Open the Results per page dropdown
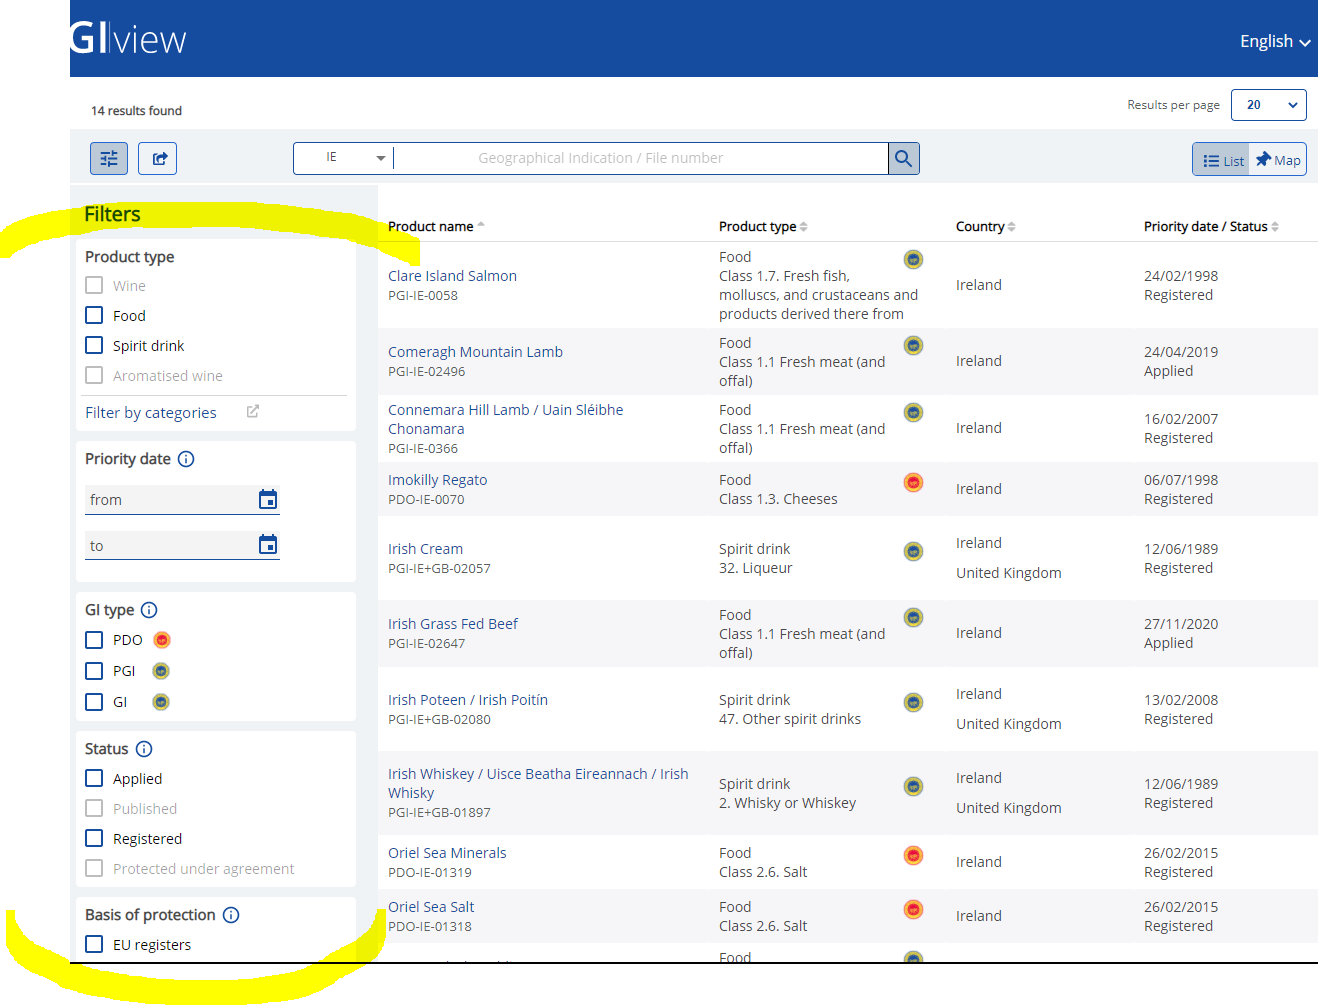Image resolution: width=1318 pixels, height=1005 pixels. (x=1269, y=105)
